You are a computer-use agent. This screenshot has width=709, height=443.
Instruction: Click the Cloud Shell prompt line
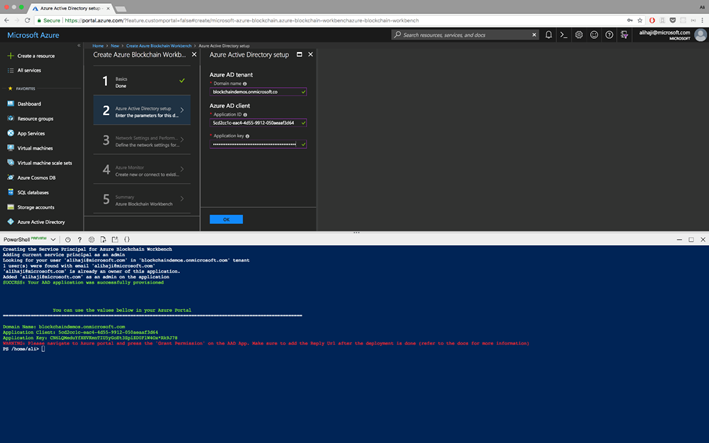tap(24, 349)
